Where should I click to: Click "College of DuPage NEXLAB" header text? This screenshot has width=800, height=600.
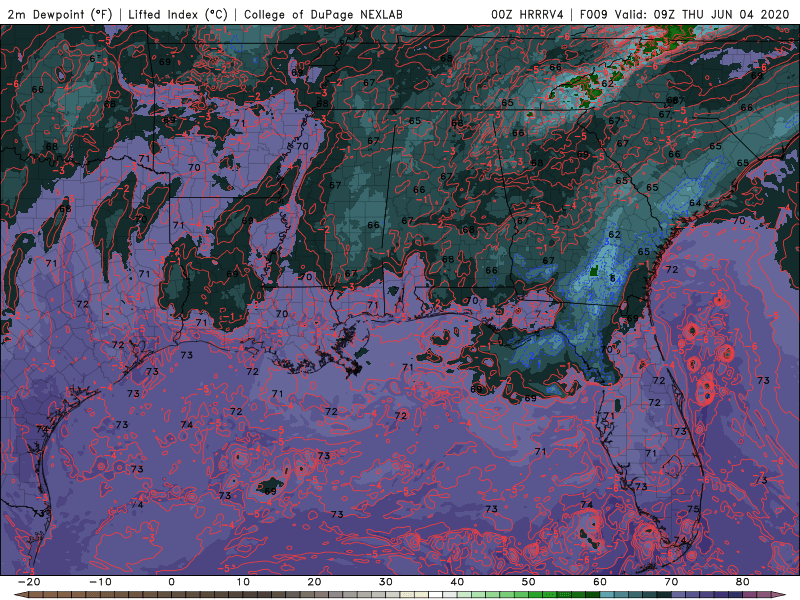323,14
